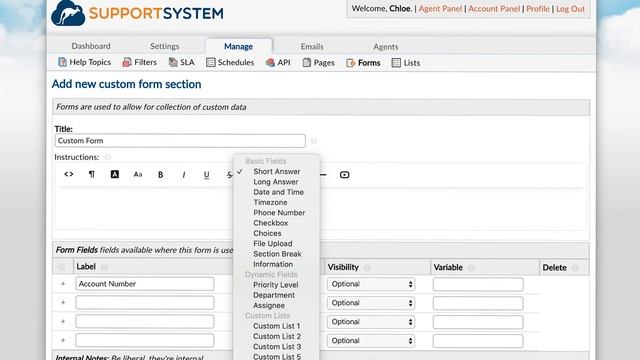Open the Lists section
The image size is (640, 360).
coord(406,63)
